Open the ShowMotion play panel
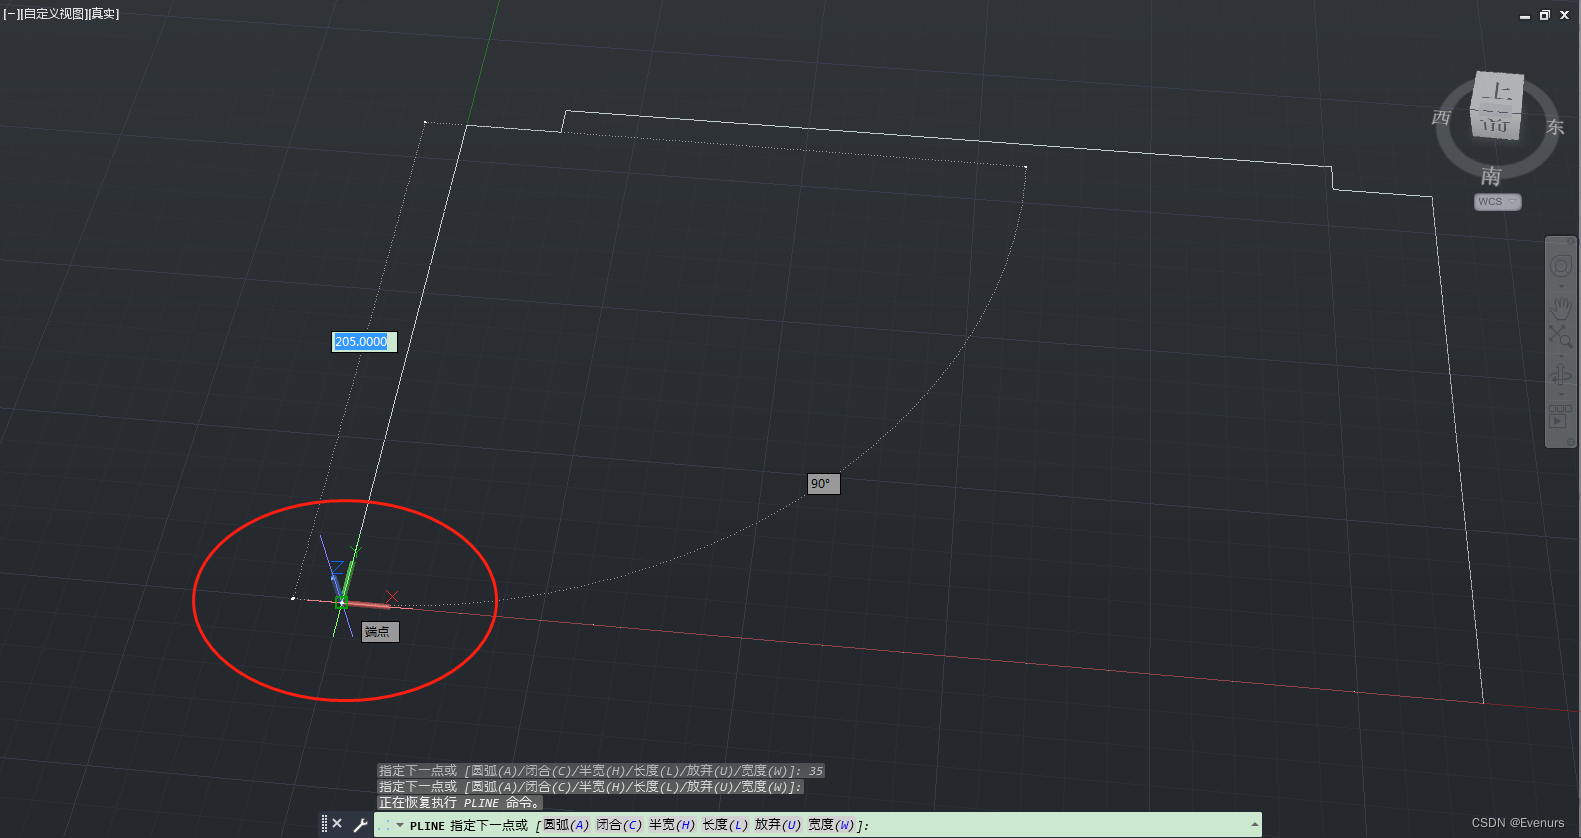Viewport: 1581px width, 838px height. pyautogui.click(x=1561, y=415)
